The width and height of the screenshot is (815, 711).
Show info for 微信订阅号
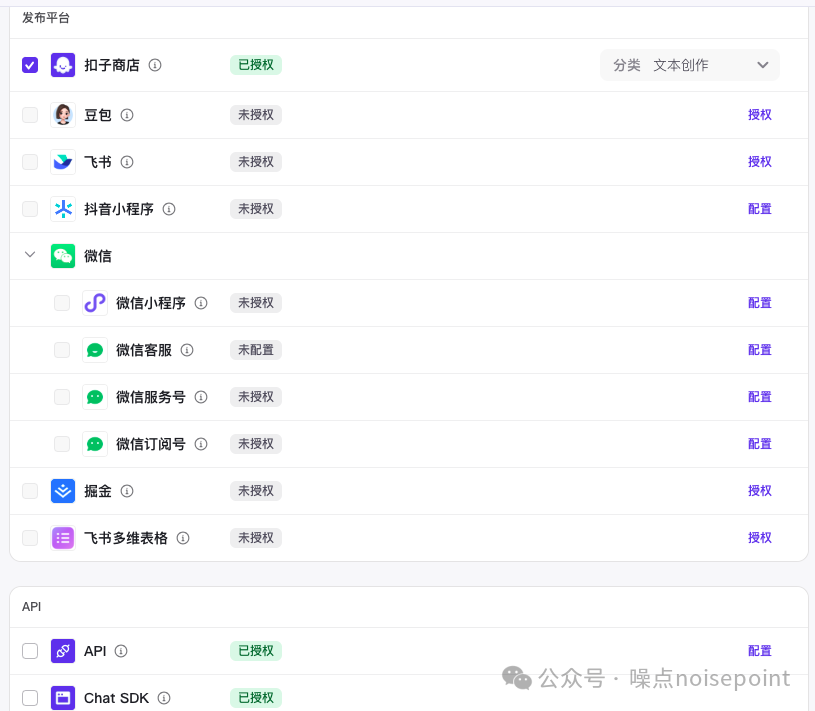201,444
